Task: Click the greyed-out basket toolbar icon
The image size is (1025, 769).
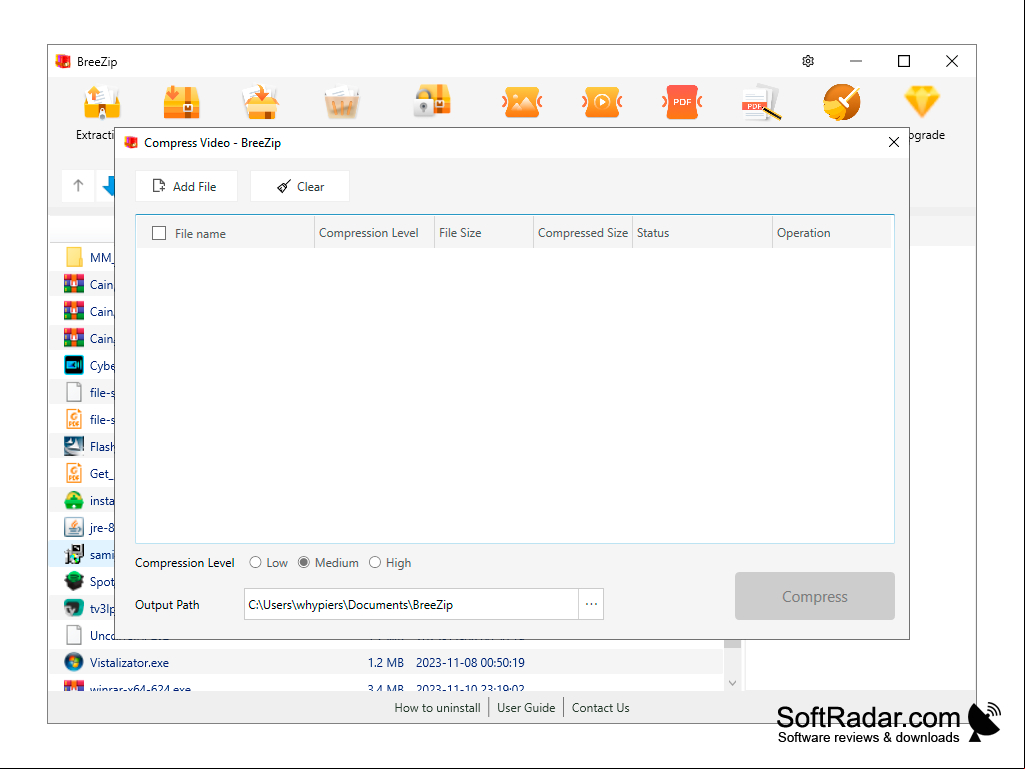Action: click(341, 102)
